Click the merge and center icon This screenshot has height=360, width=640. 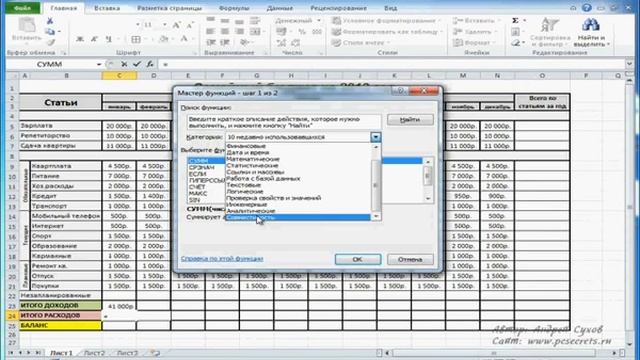click(x=255, y=31)
